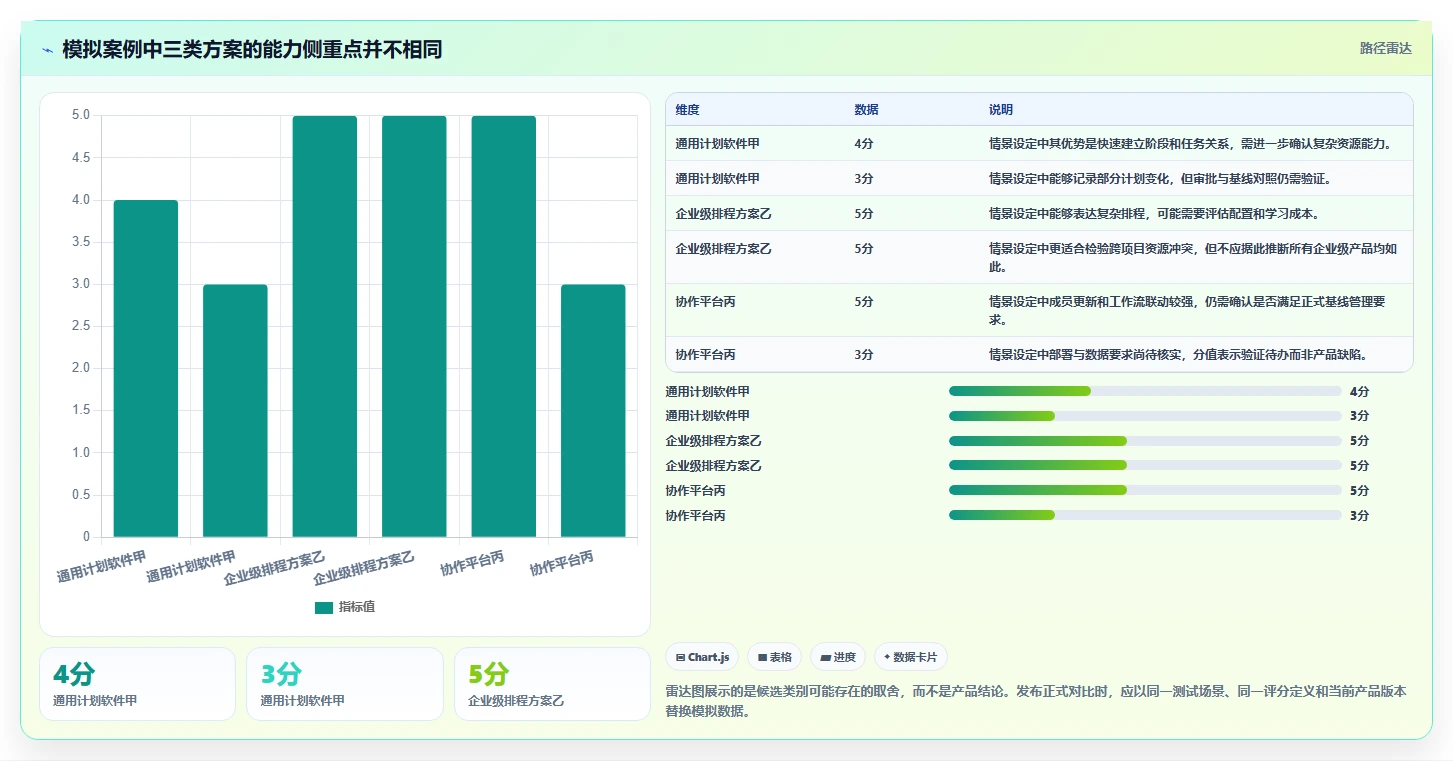1453x761 pixels.
Task: Open the 4分 data card
Action: tap(138, 684)
